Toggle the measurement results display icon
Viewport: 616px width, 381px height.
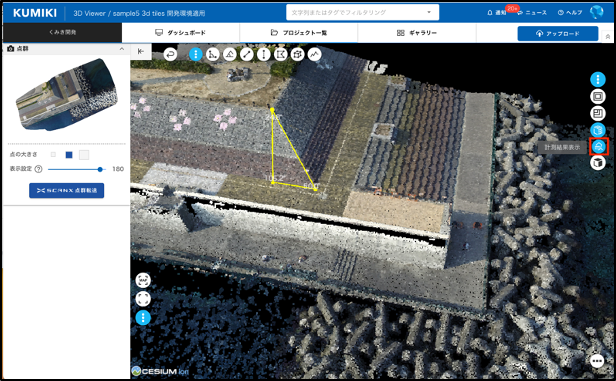click(598, 147)
